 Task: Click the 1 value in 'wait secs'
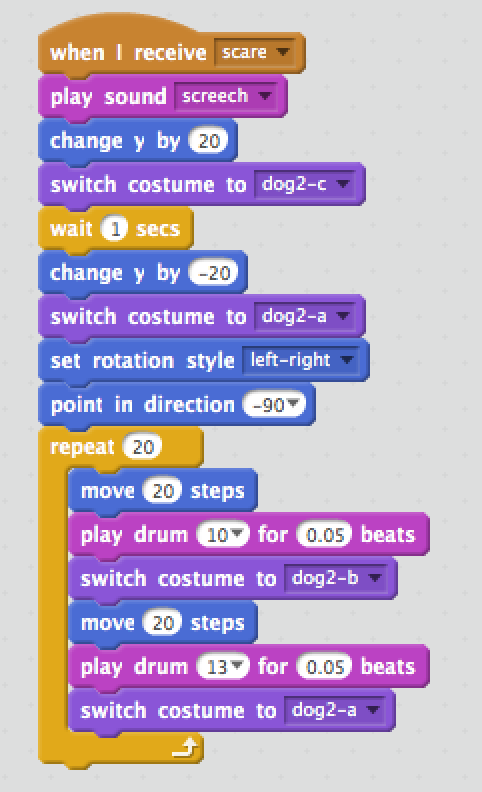click(x=114, y=229)
